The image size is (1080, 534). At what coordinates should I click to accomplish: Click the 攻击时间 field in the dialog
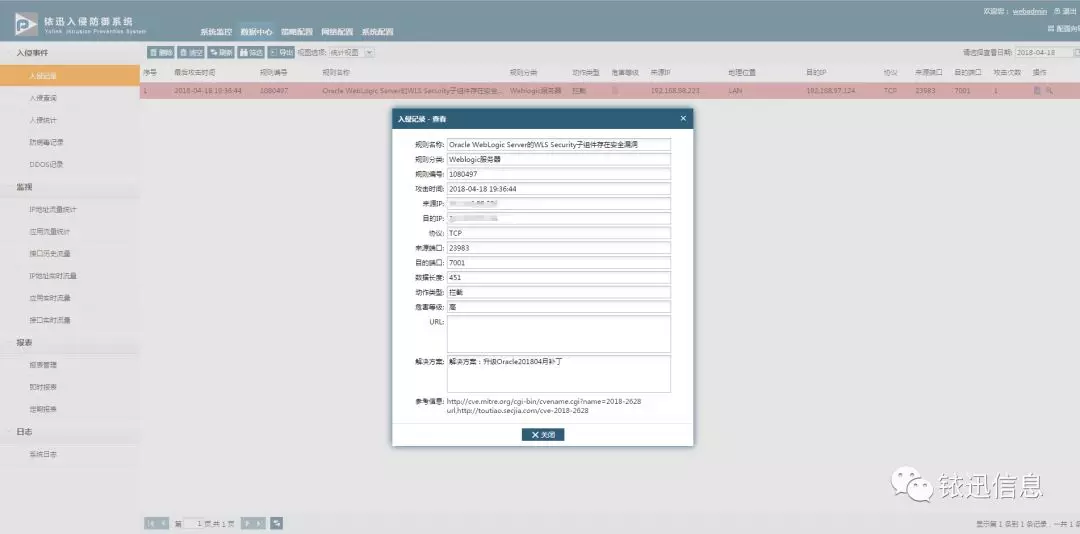559,189
